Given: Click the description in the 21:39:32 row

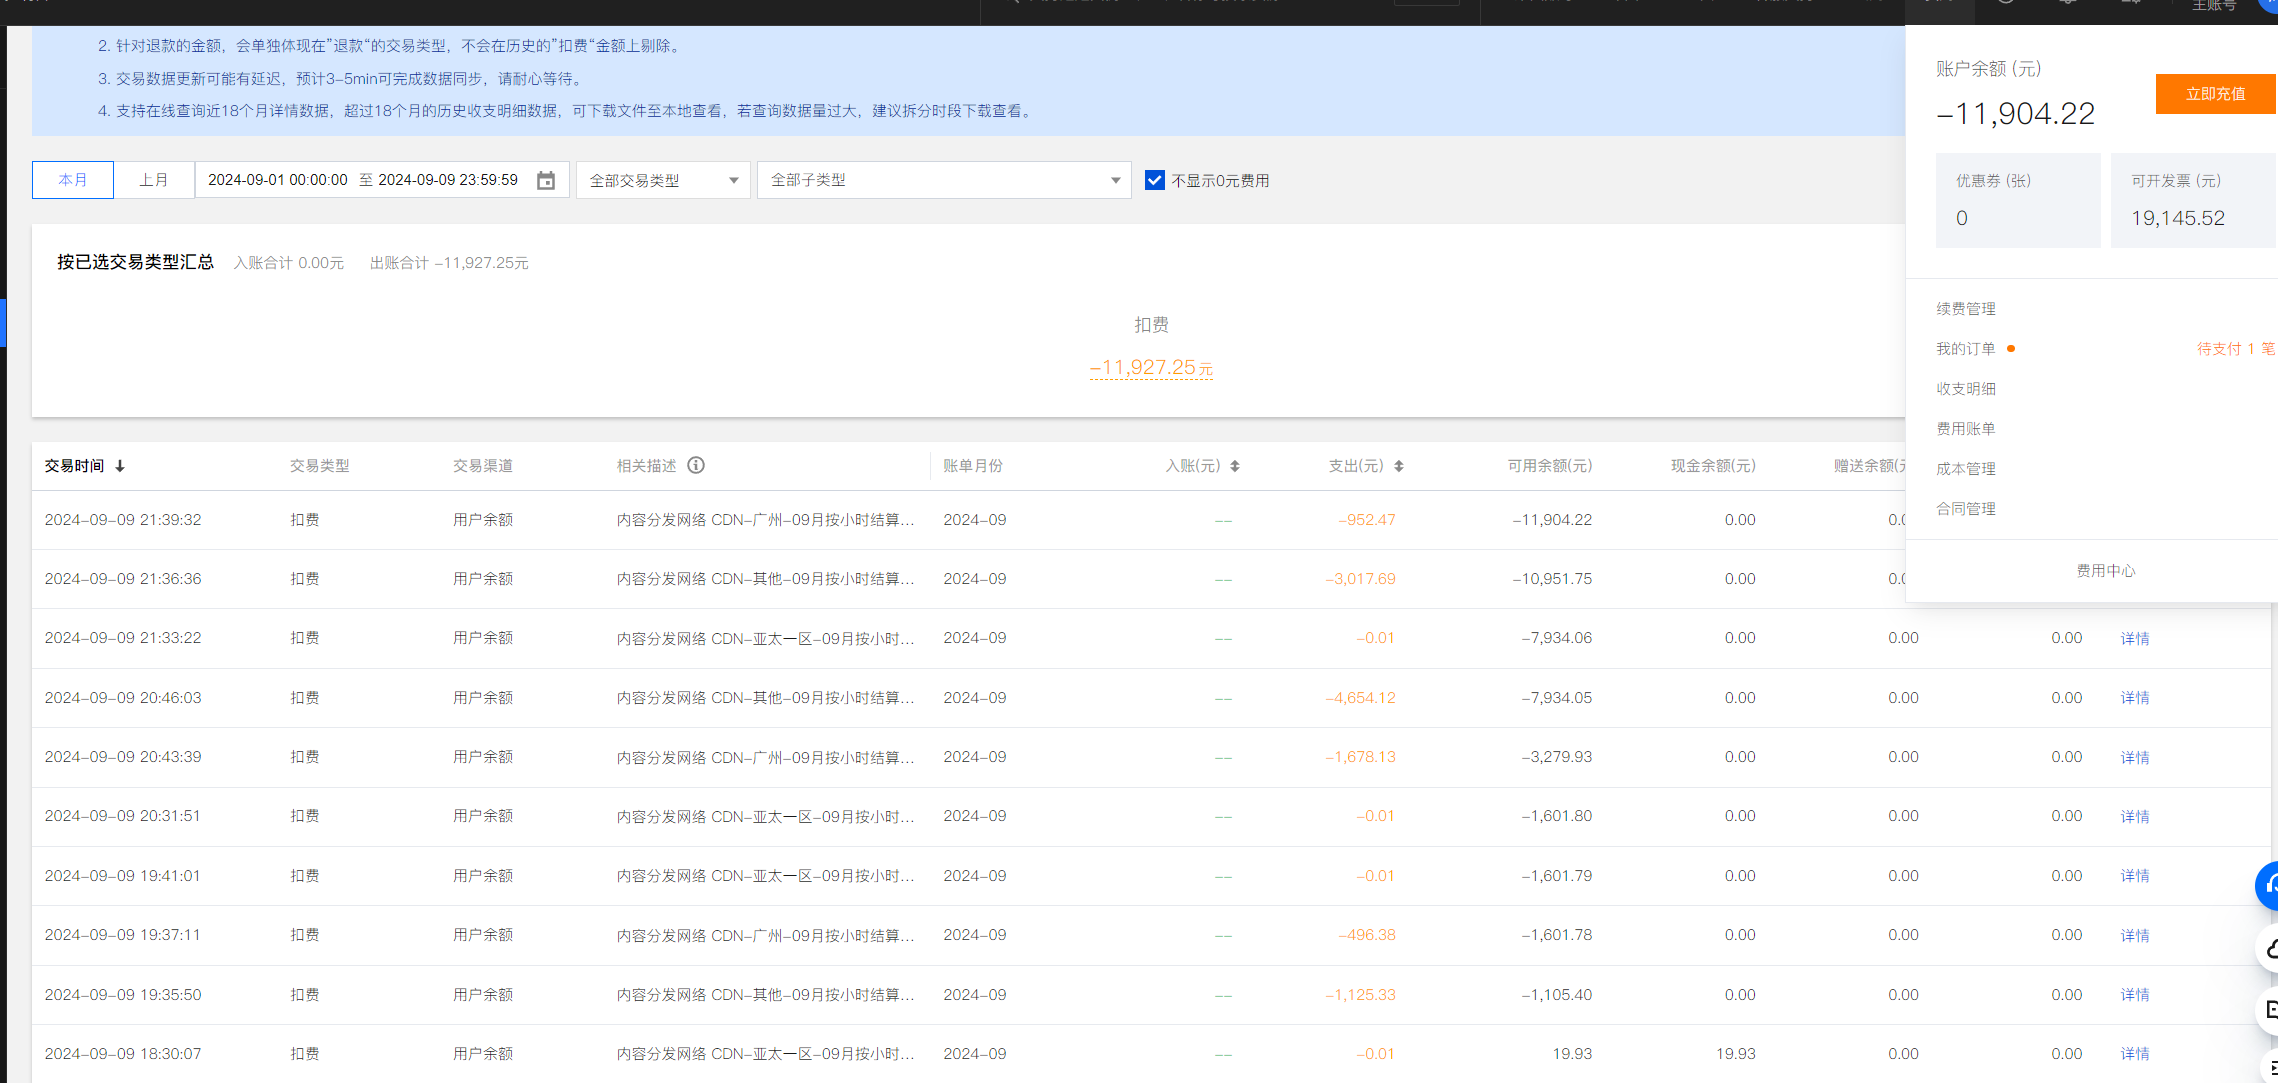Looking at the screenshot, I should [765, 520].
